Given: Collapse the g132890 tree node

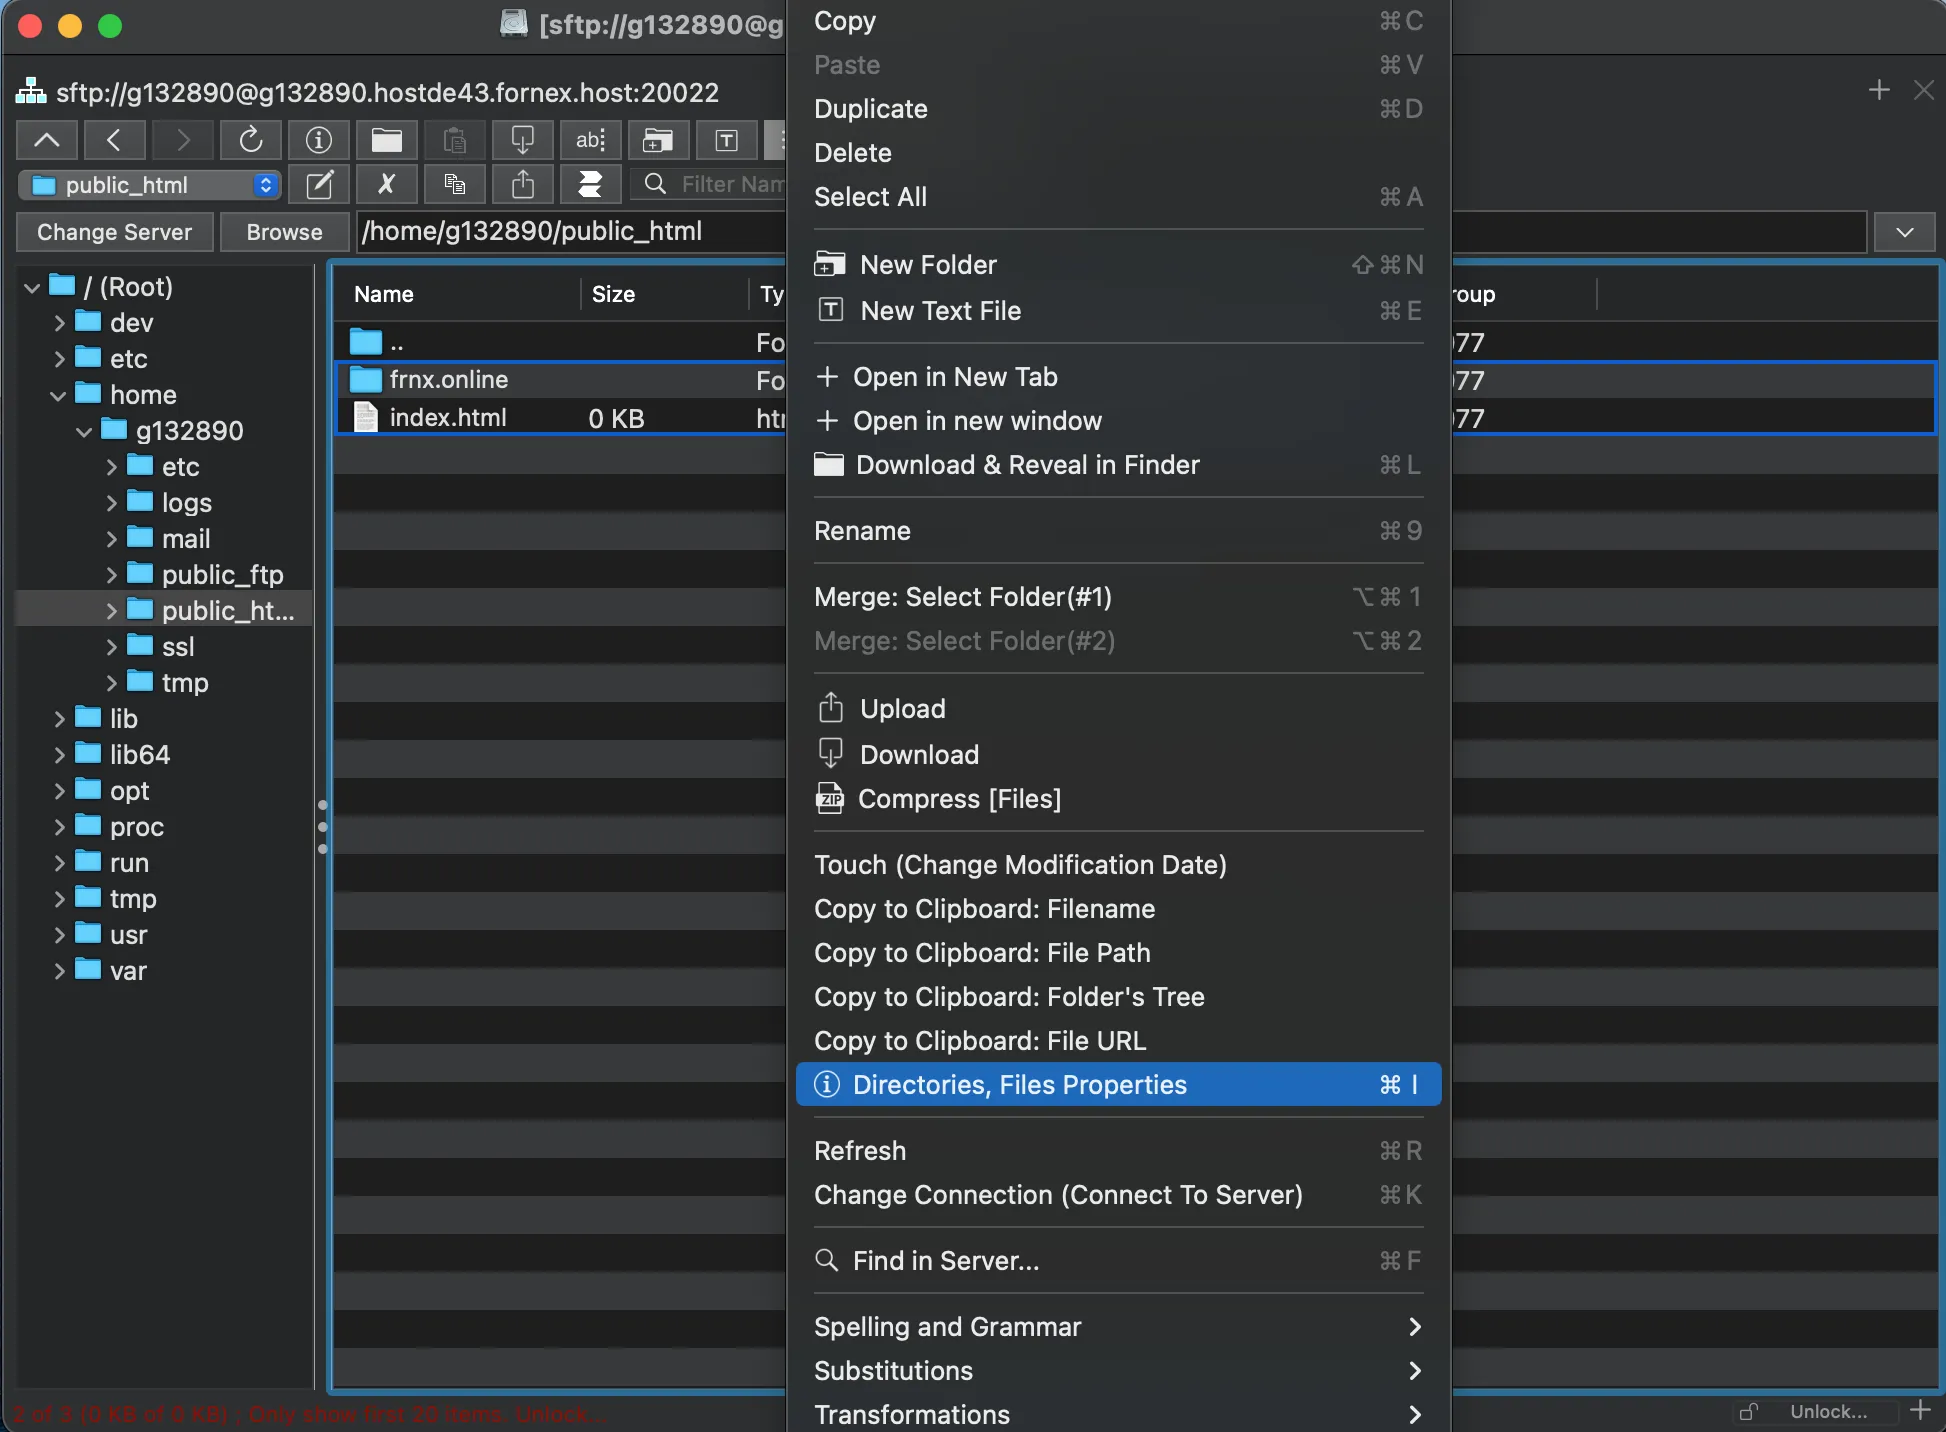Looking at the screenshot, I should 84,431.
